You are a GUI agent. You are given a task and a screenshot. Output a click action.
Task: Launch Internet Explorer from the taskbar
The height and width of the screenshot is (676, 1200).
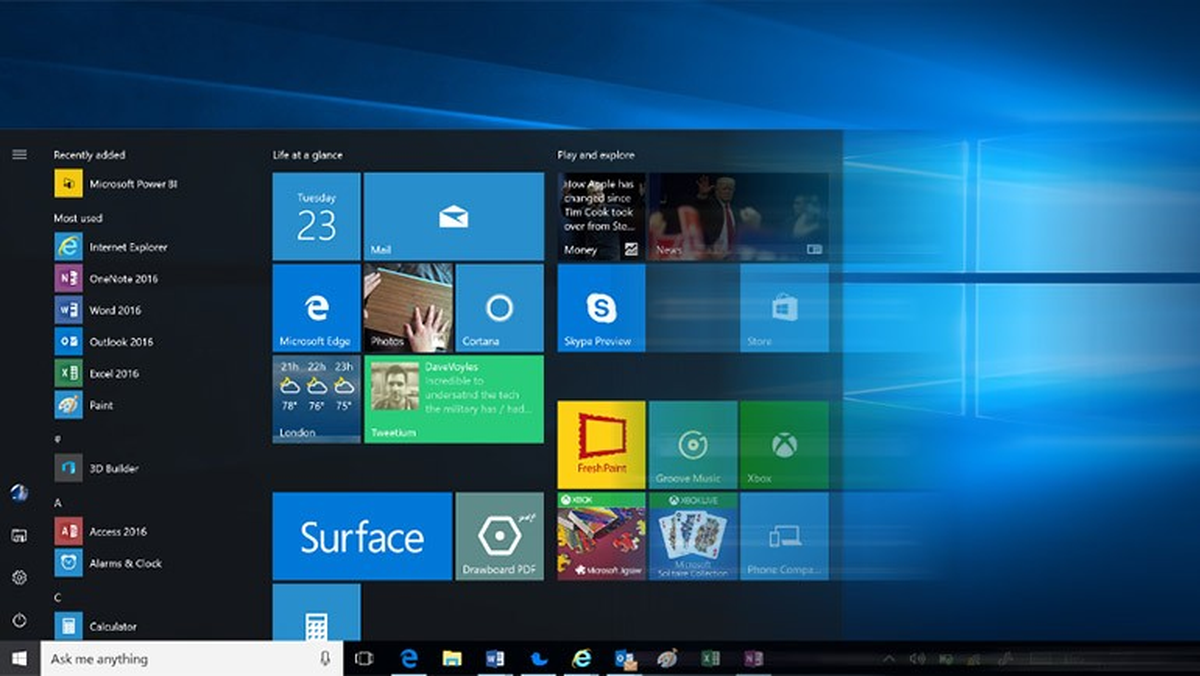click(581, 659)
